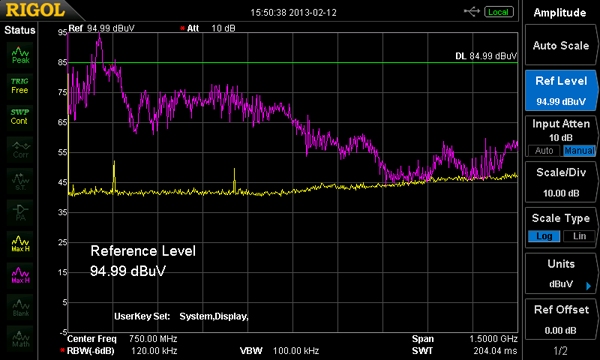Expand the Units dBuV submenu arrow
Image resolution: width=600 pixels, height=360 pixels.
(589, 285)
